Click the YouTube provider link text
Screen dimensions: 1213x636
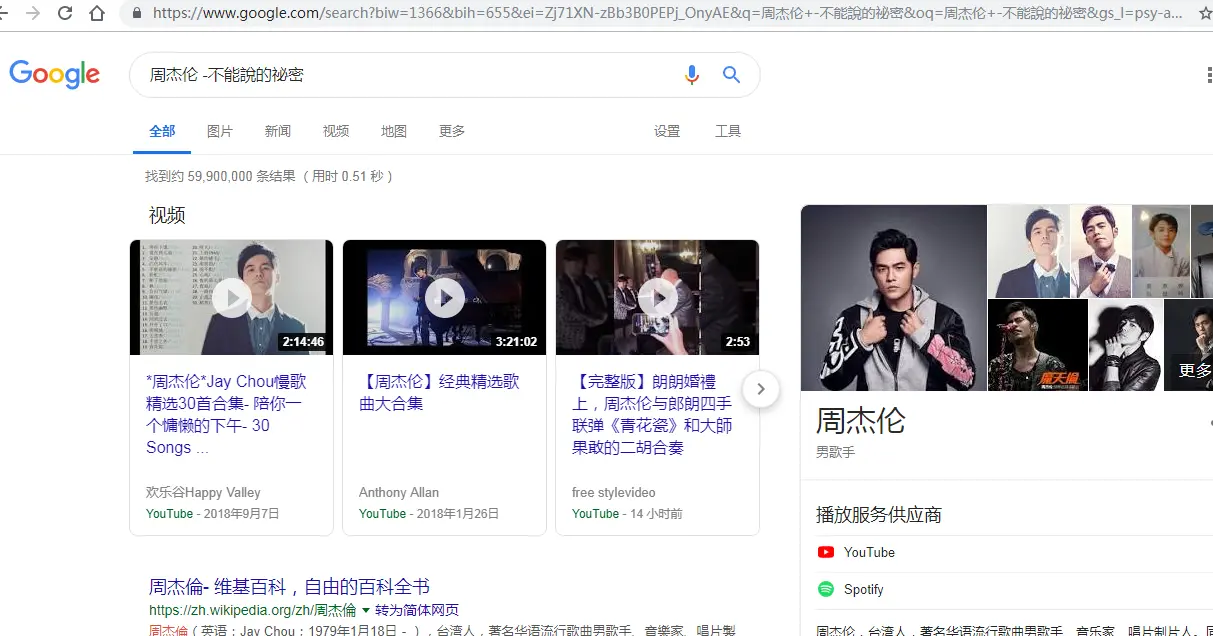coord(869,552)
